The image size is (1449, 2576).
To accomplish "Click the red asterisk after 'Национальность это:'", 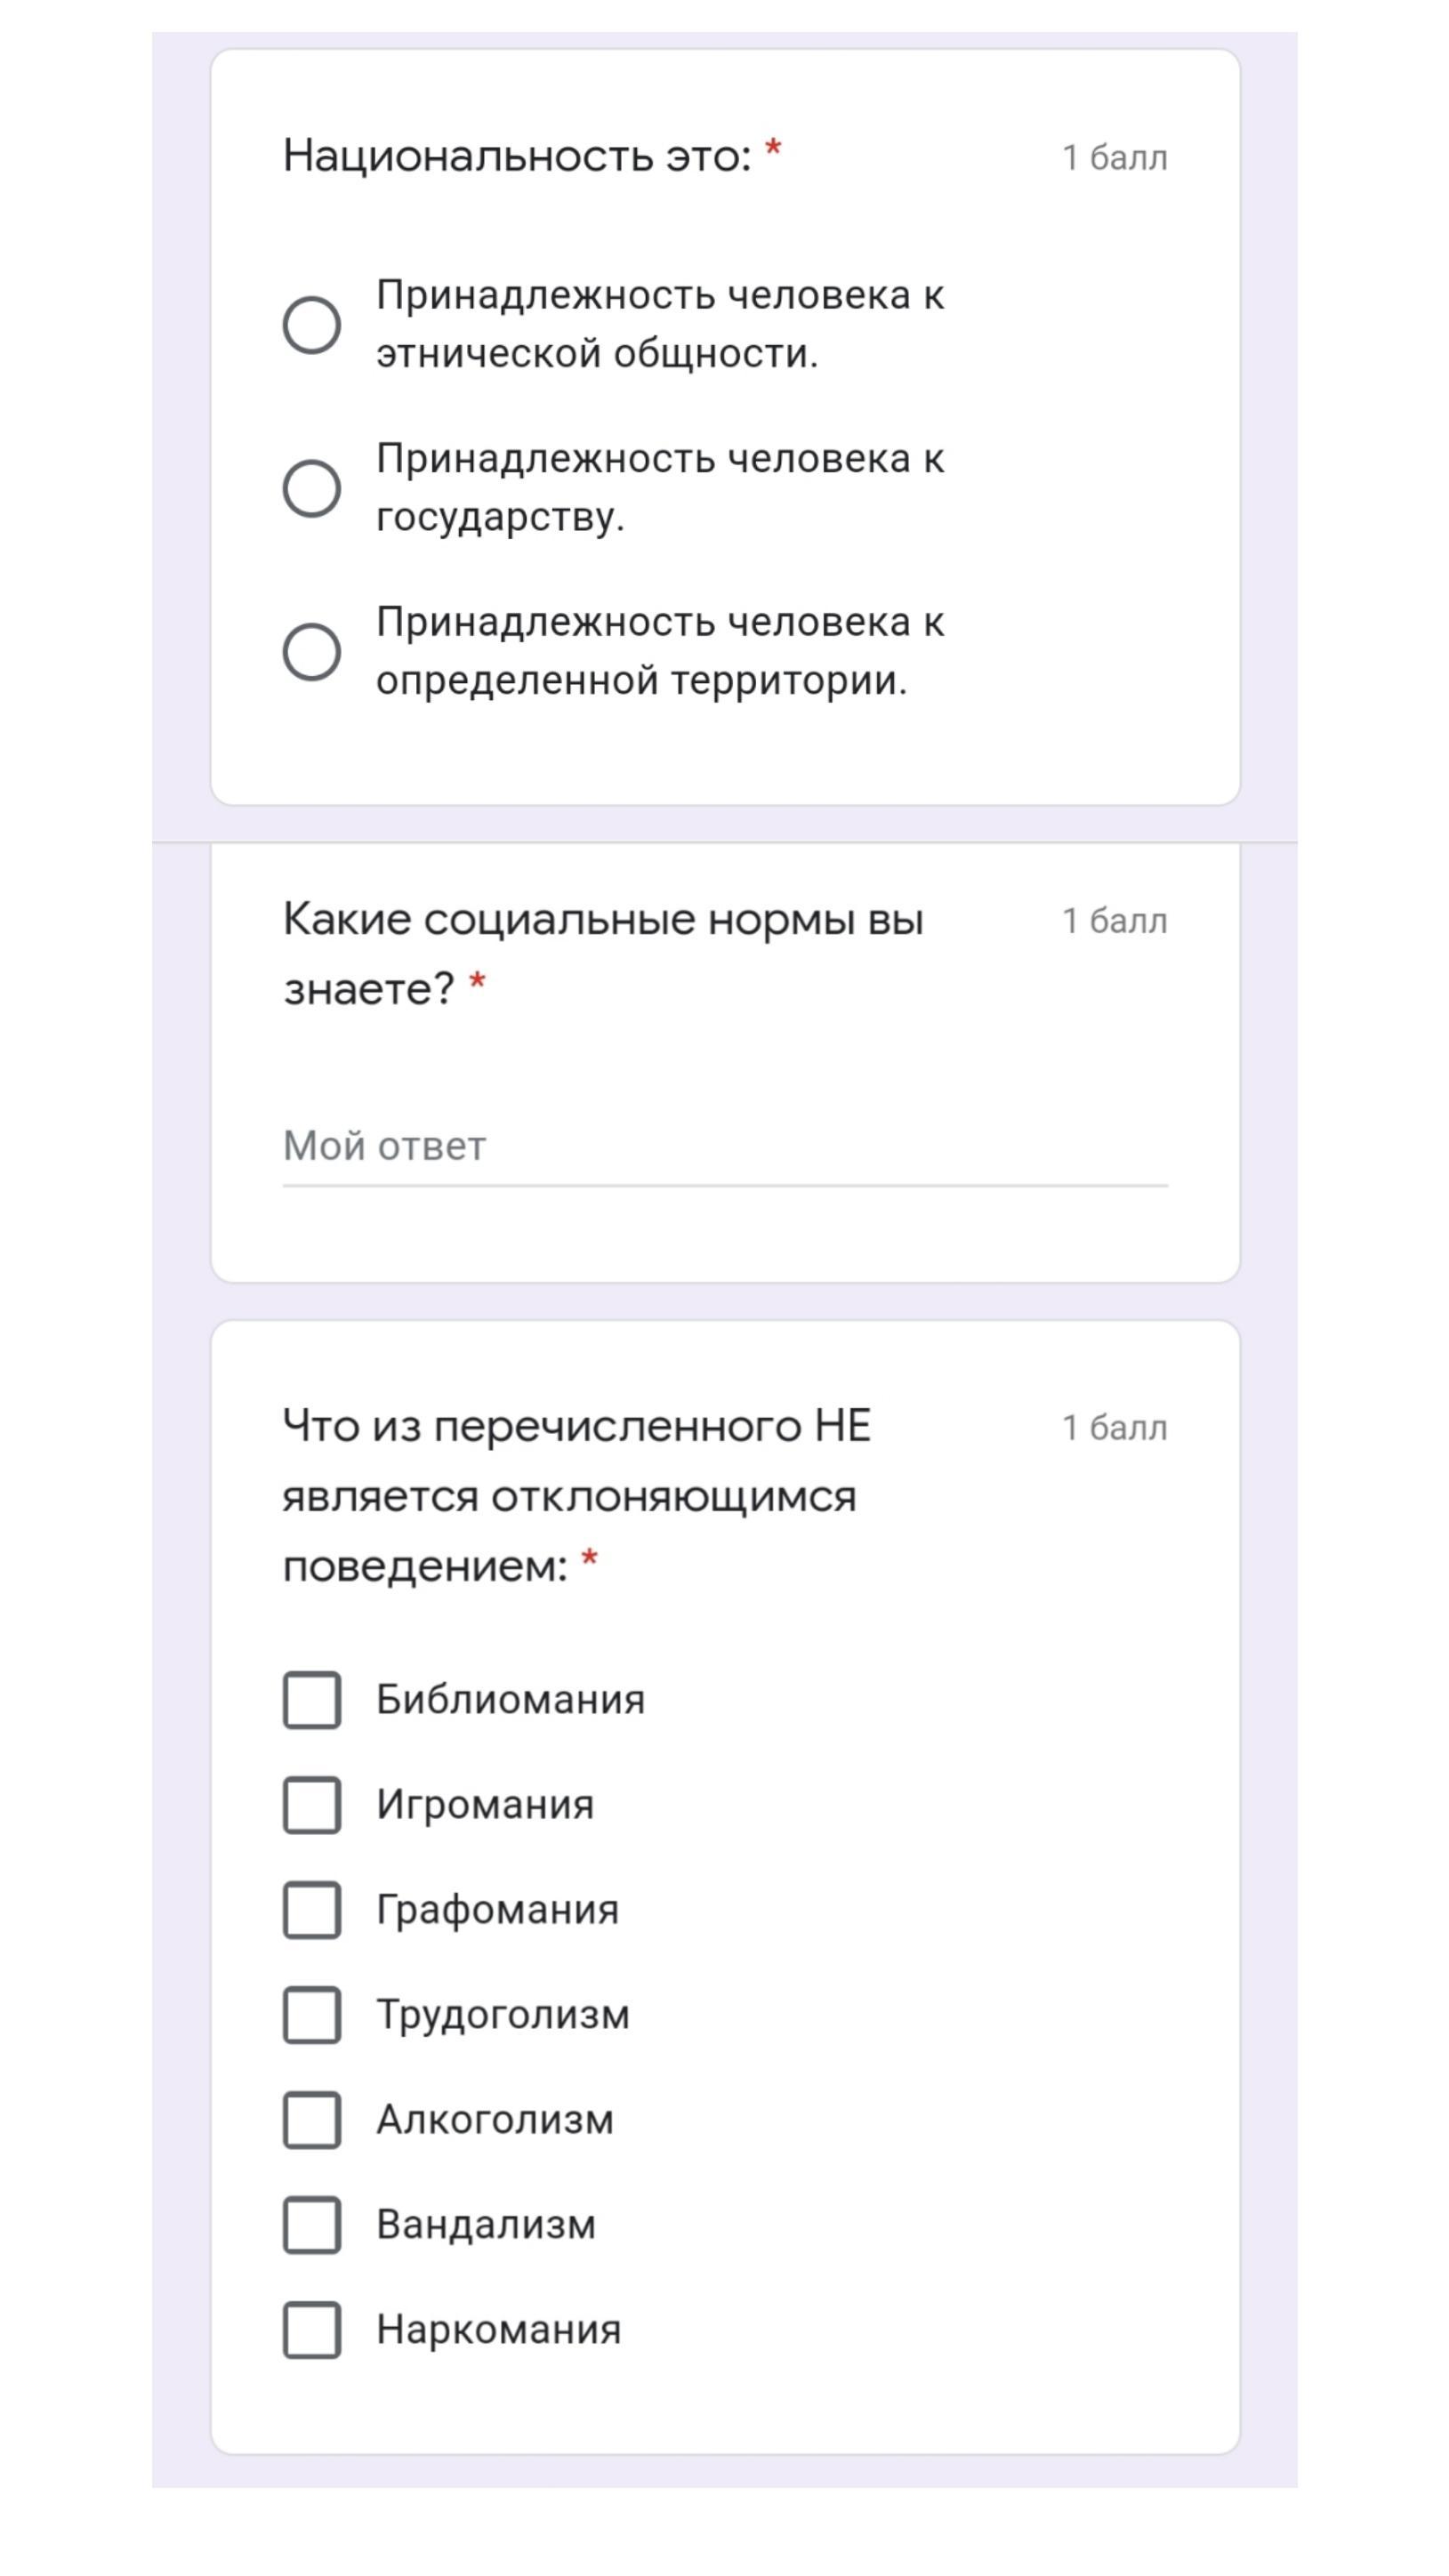I will click(x=773, y=150).
